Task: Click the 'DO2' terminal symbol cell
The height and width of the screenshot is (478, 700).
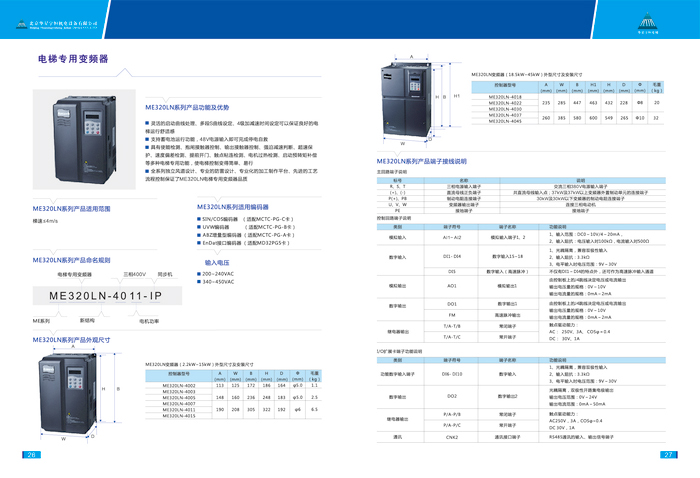Action: (452, 396)
